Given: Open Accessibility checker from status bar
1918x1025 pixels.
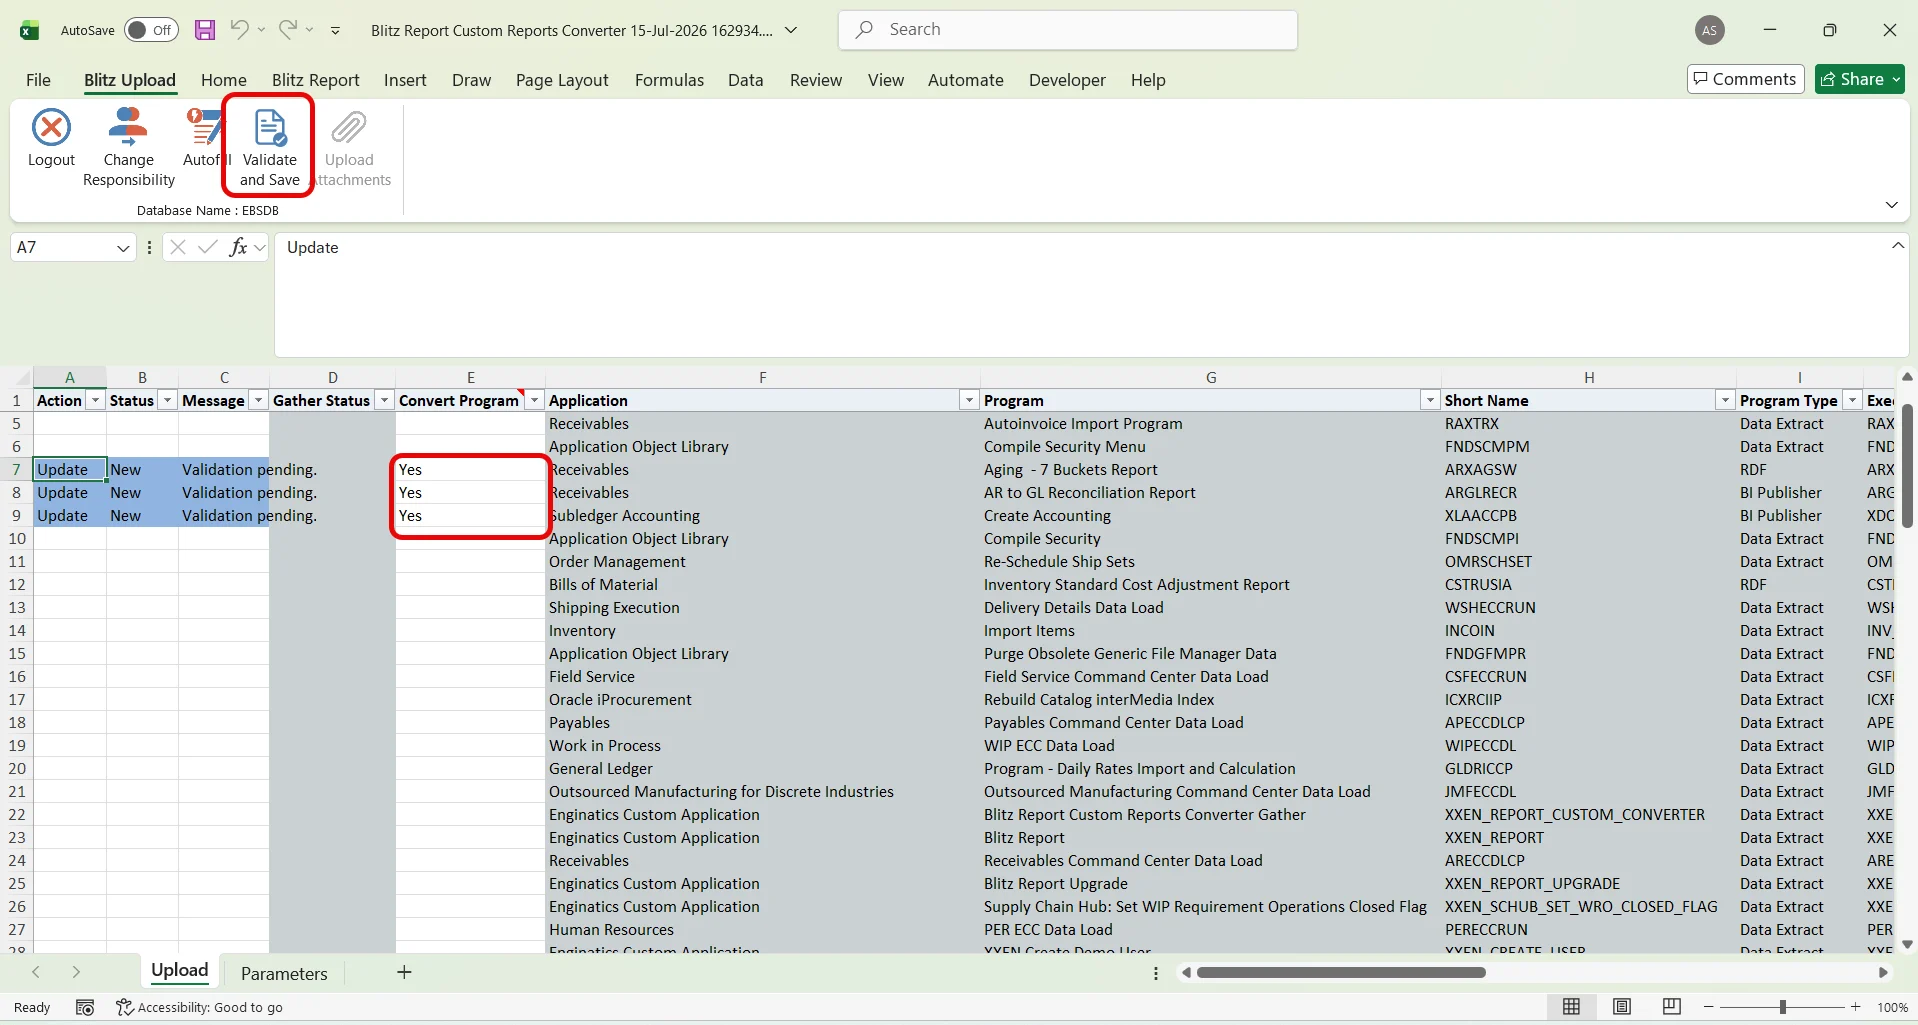Looking at the screenshot, I should (199, 1007).
